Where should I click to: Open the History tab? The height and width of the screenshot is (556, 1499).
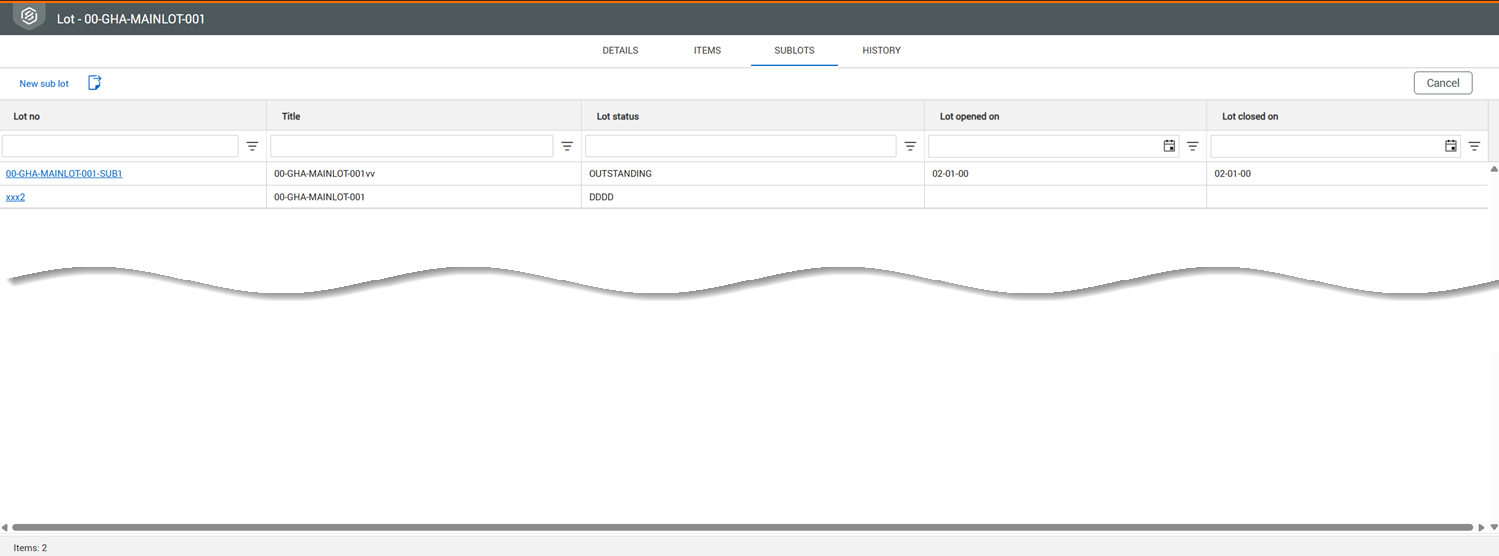coord(881,50)
